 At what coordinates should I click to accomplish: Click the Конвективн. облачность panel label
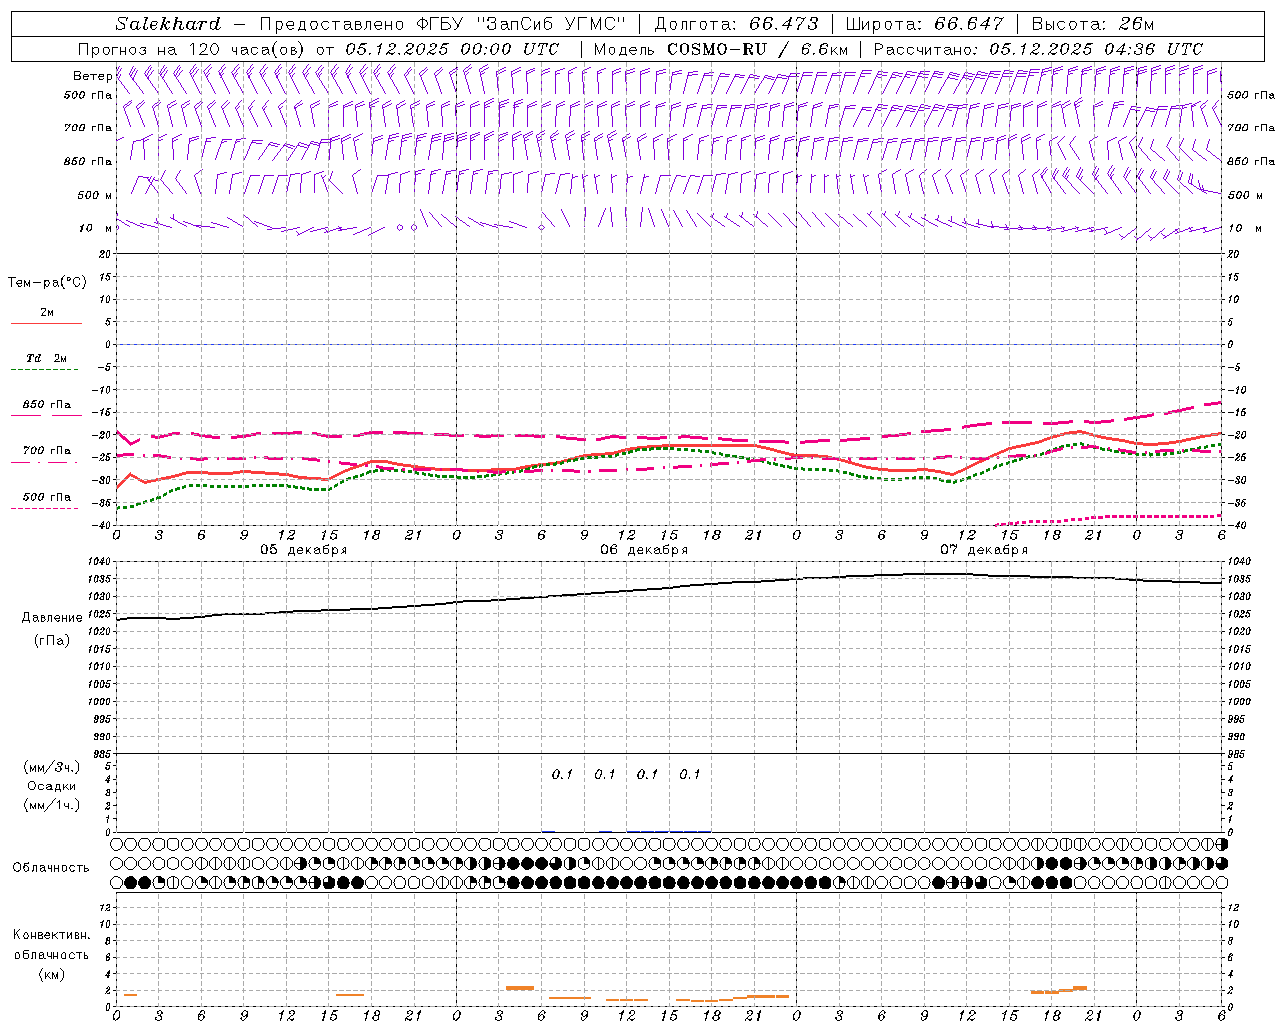click(51, 954)
